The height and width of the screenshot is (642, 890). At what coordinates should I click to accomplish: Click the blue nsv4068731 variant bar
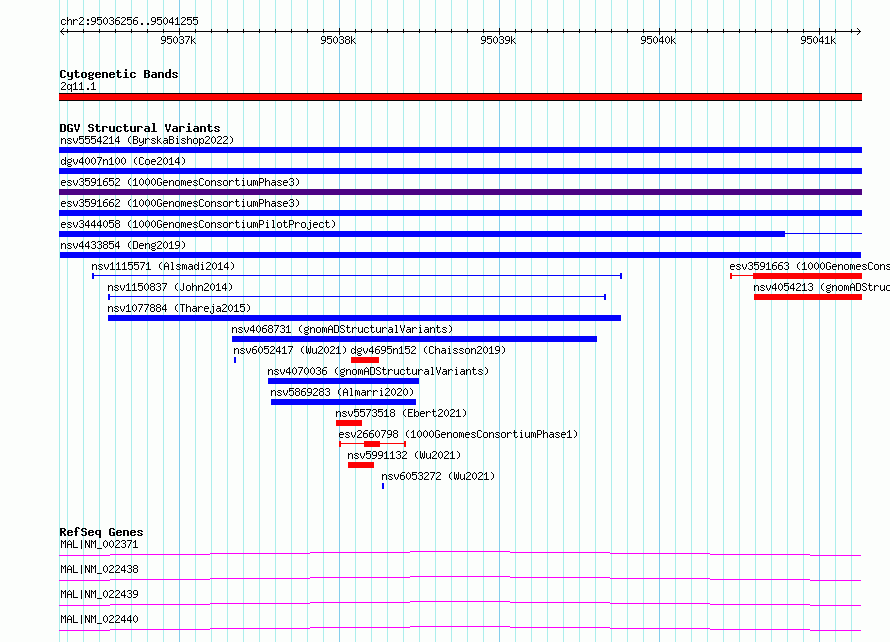coord(414,339)
